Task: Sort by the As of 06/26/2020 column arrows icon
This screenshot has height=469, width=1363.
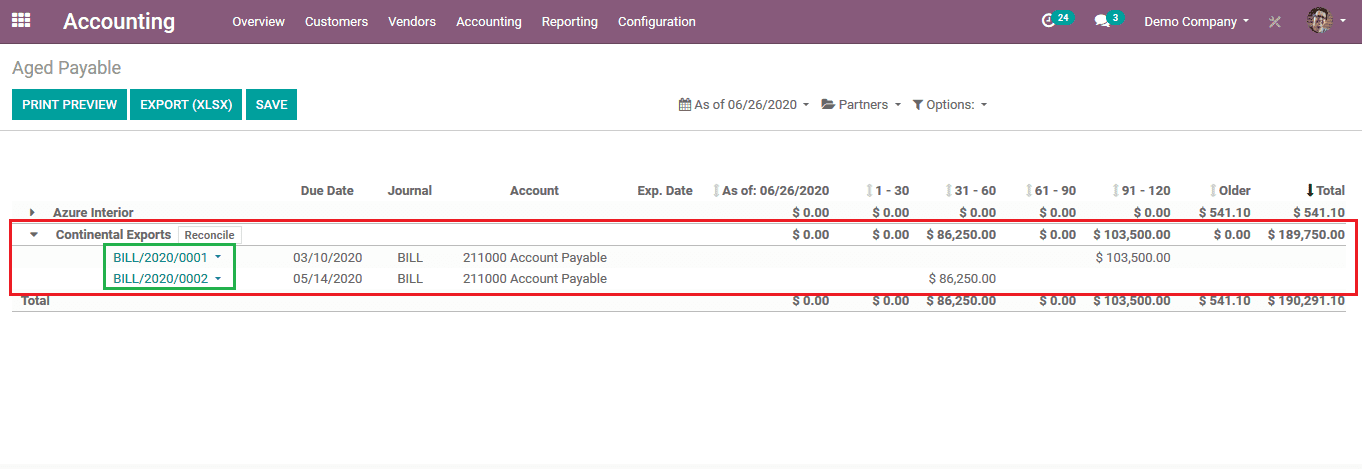Action: coord(716,190)
